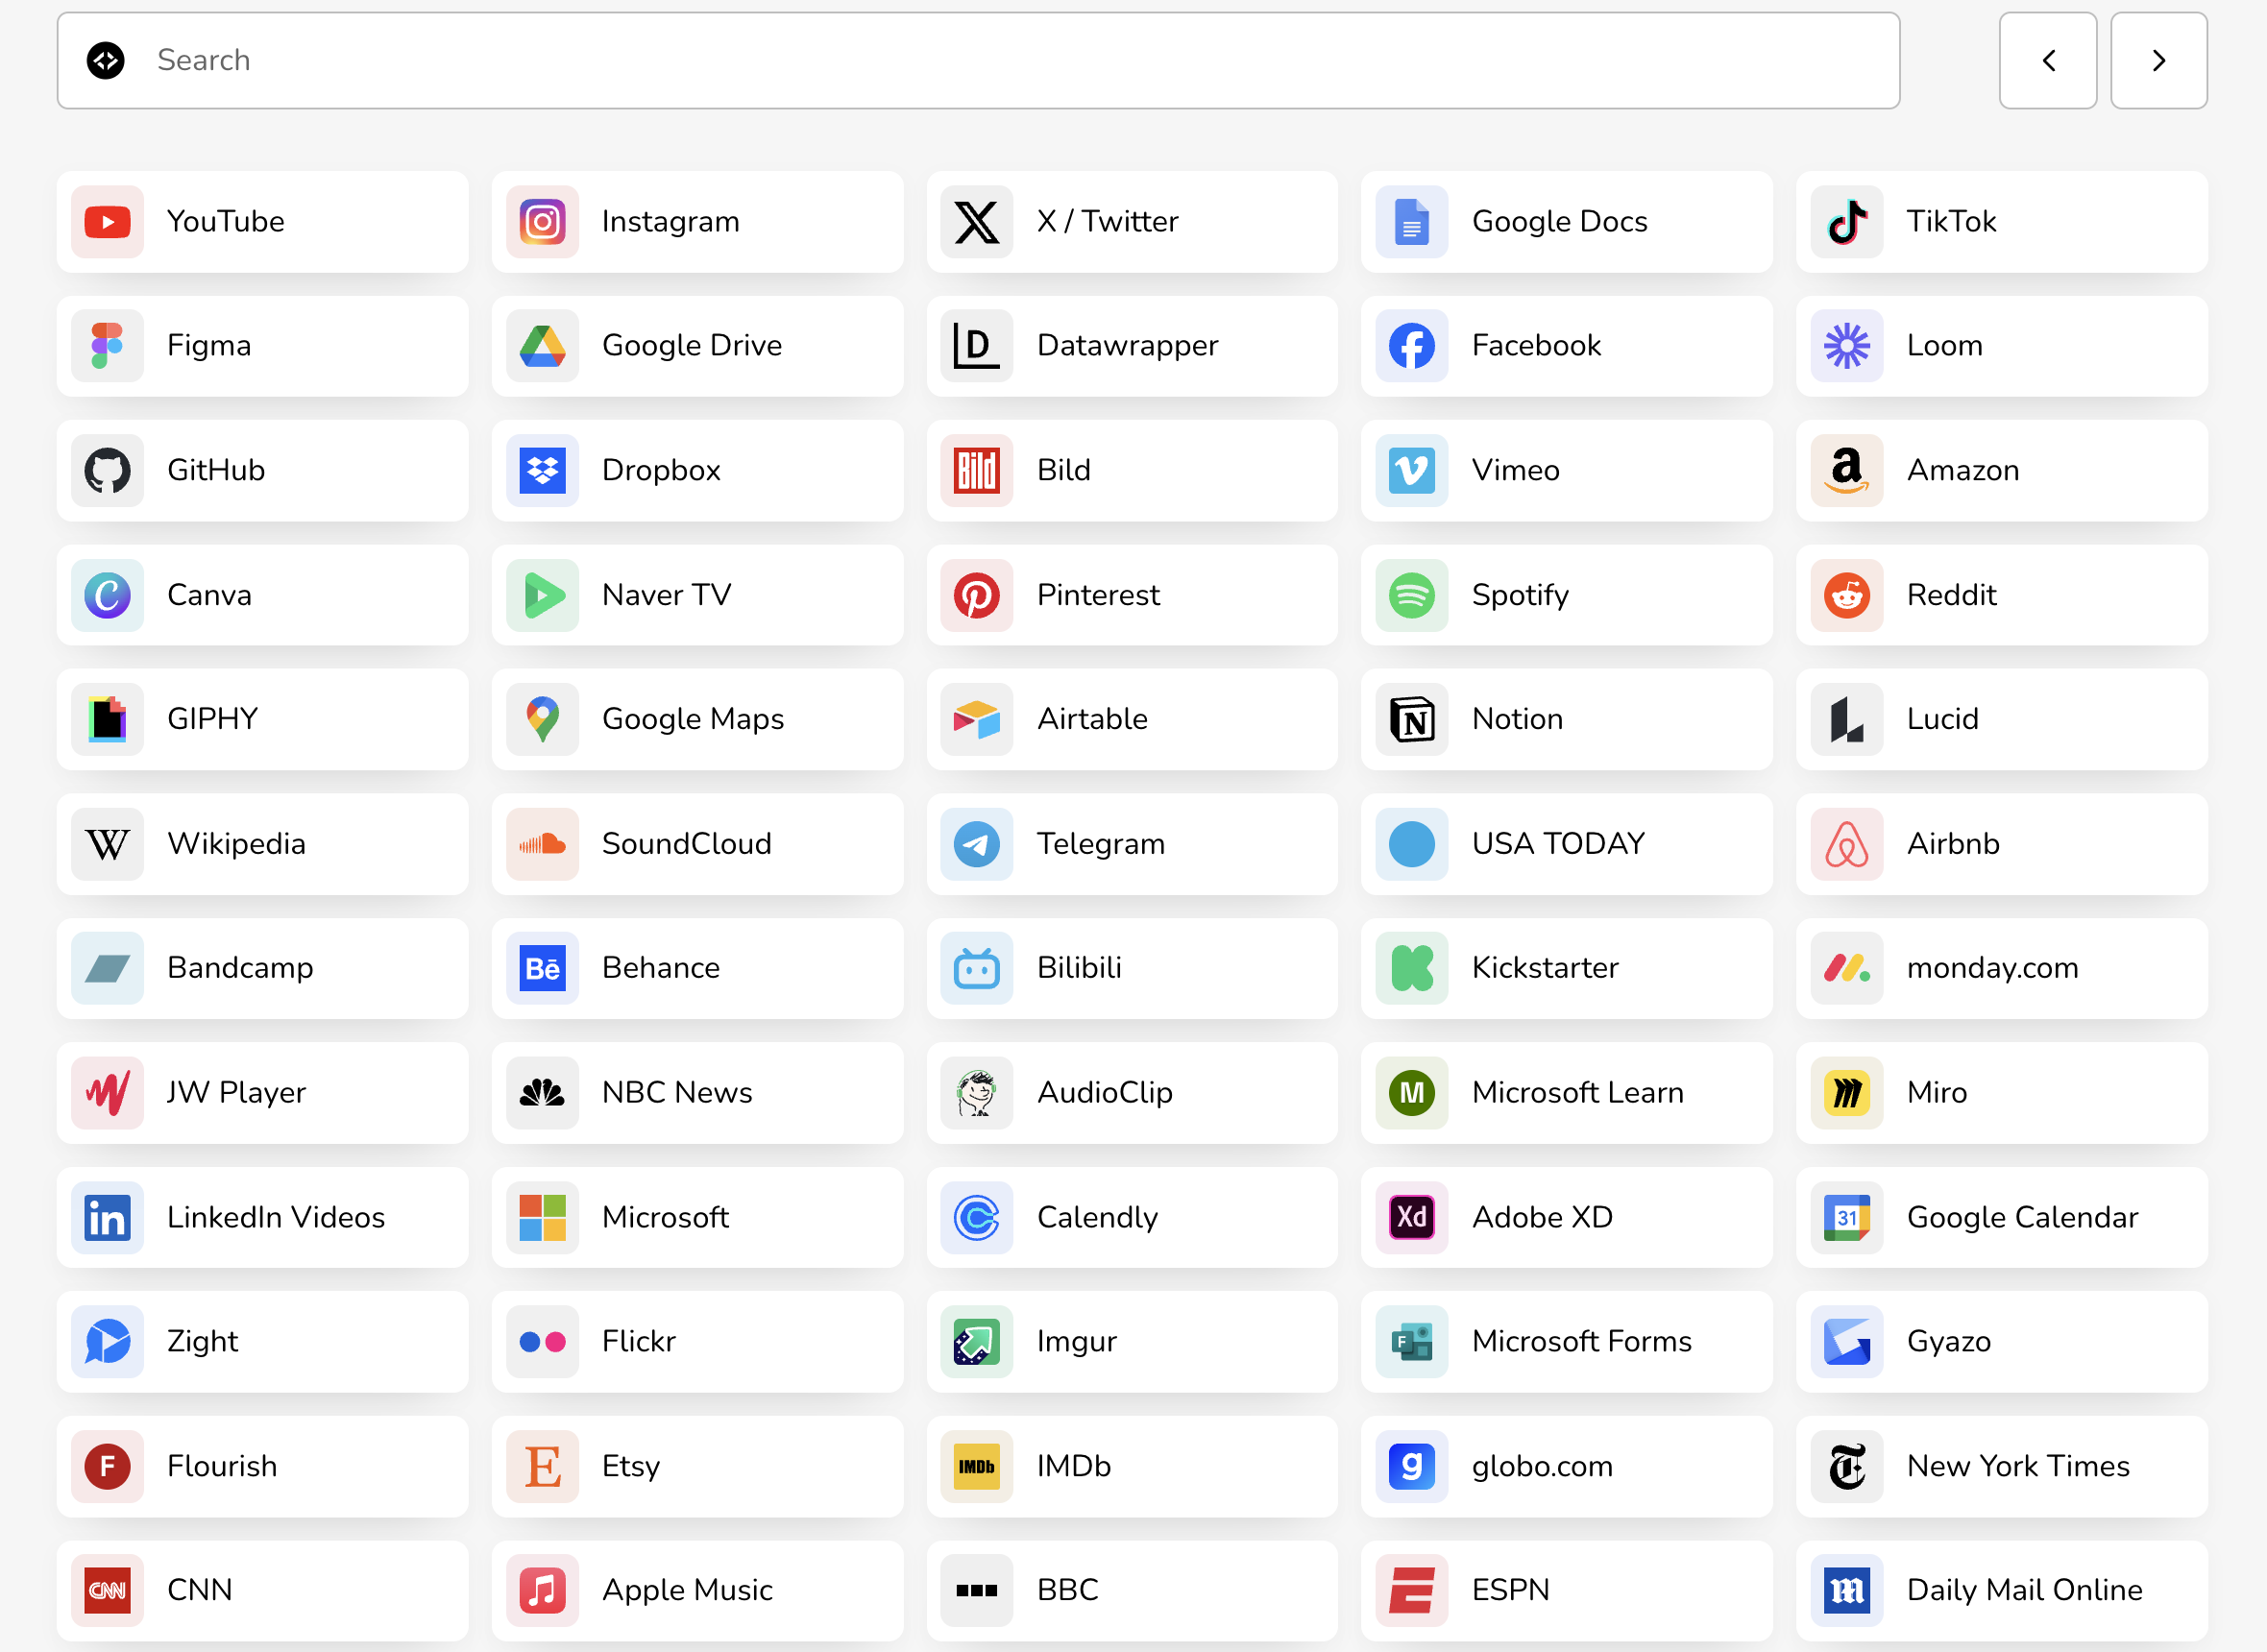Select the Zight icon

pos(107,1342)
